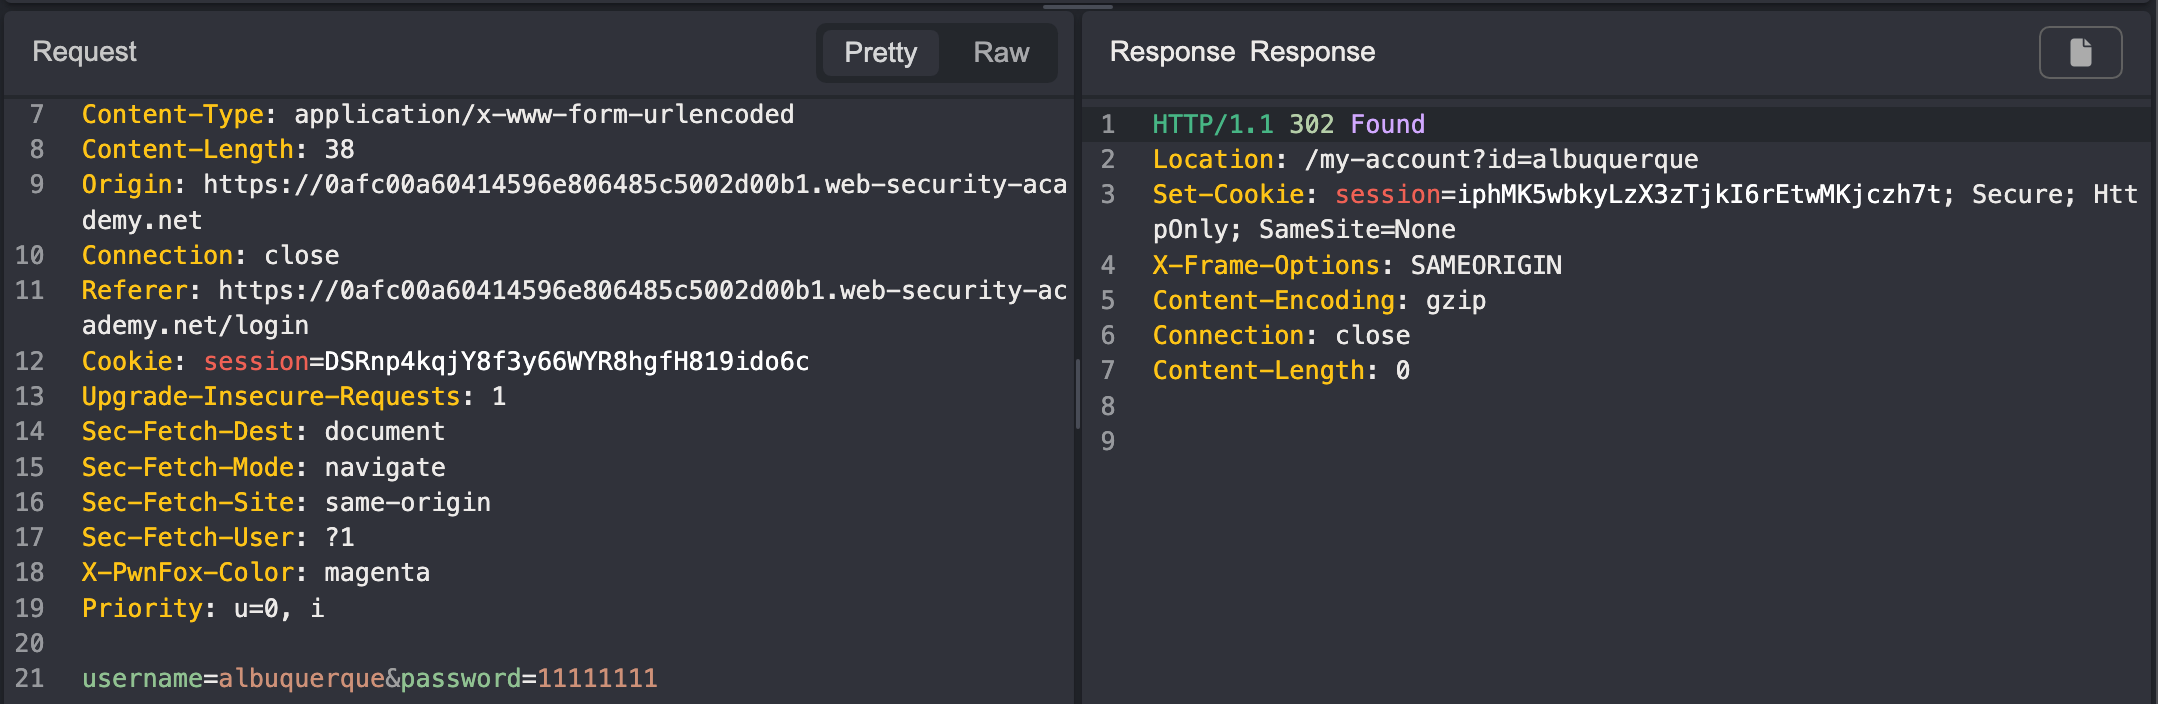Viewport: 2158px width, 704px height.
Task: Click the document icon in the Response panel
Action: 2080,52
